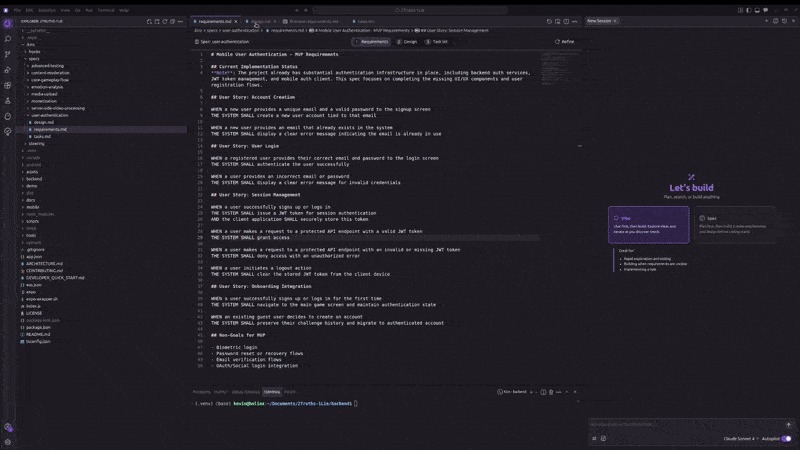The width and height of the screenshot is (800, 450).
Task: Close the New Session chat tab
Action: 615,21
